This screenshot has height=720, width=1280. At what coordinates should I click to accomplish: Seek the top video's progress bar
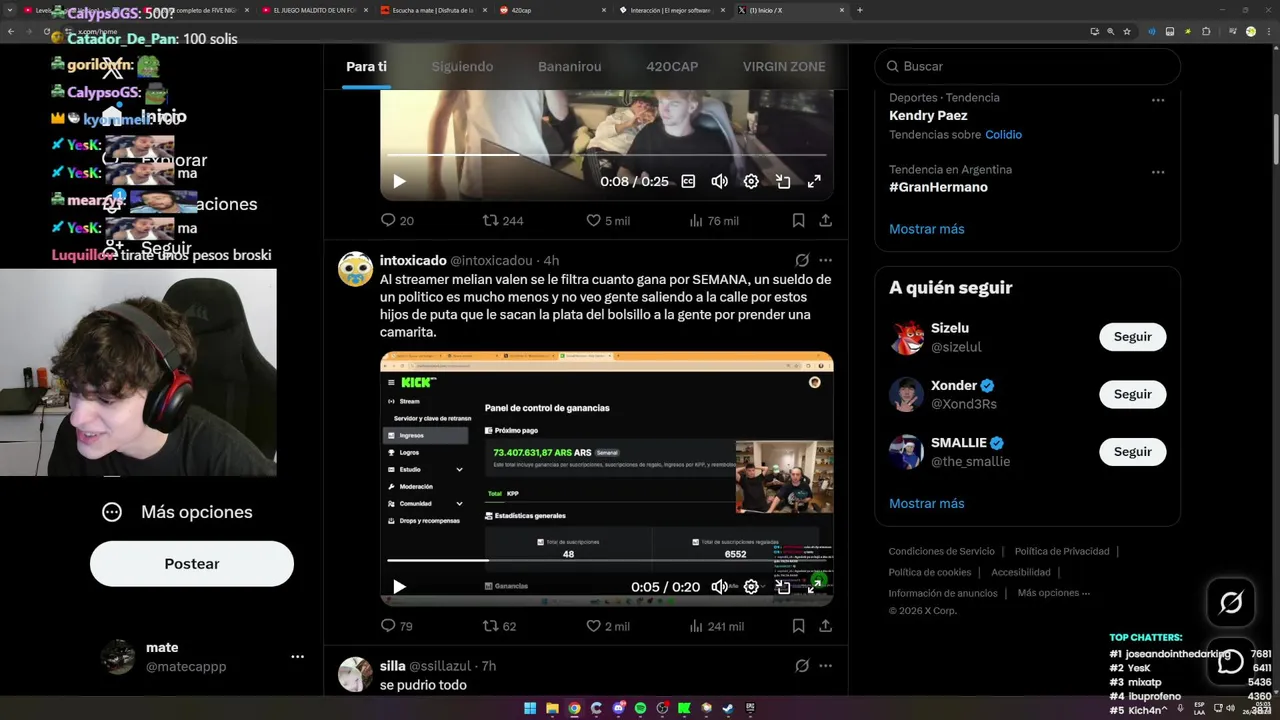pyautogui.click(x=607, y=155)
